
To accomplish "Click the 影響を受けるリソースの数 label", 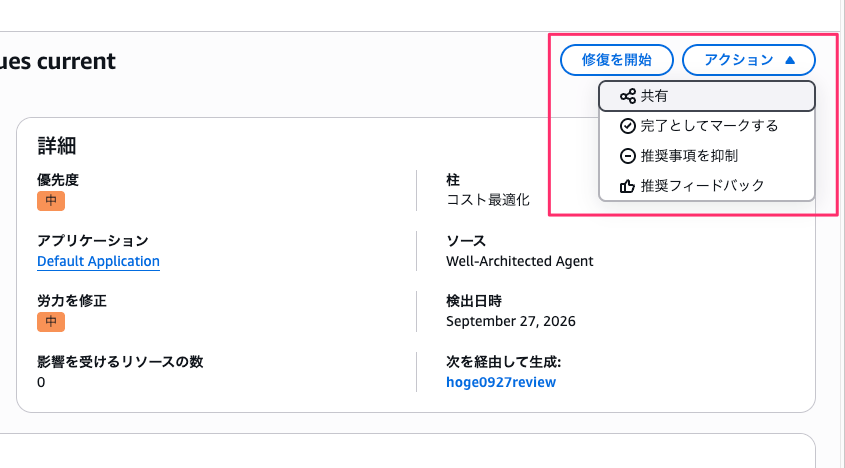I will (x=120, y=362).
